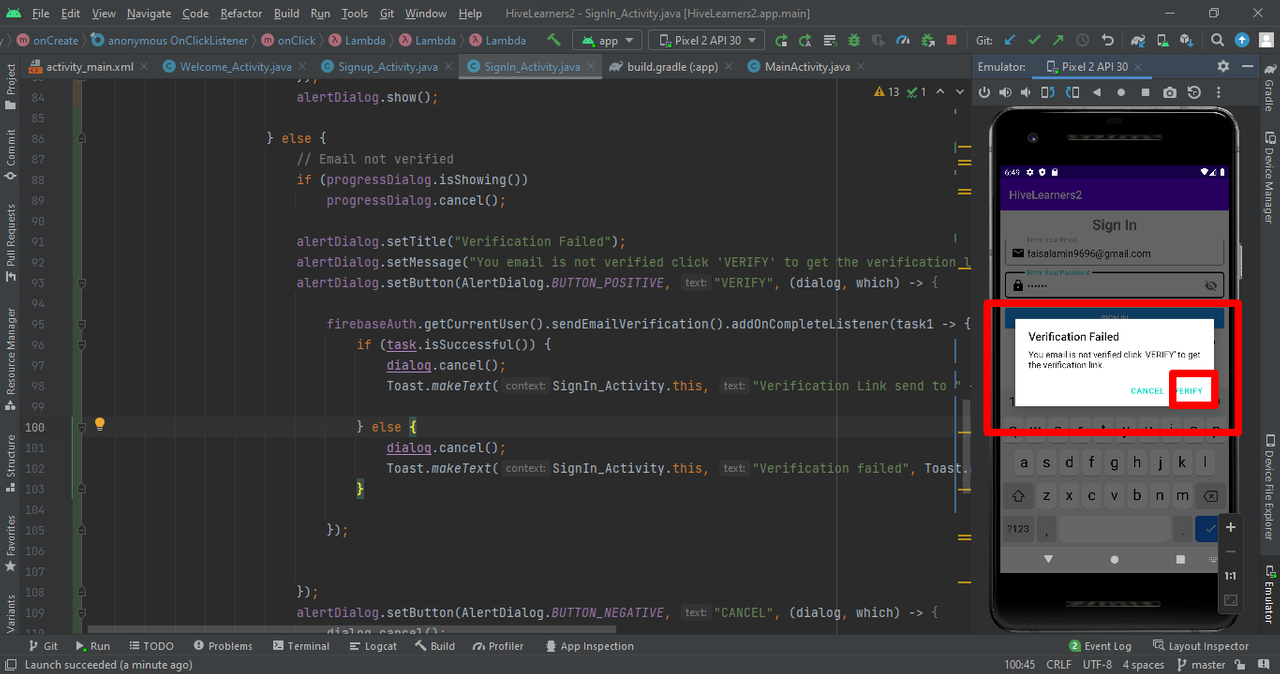Click CANCEL in the Verification Failed dialog
This screenshot has width=1280, height=674.
(1147, 391)
